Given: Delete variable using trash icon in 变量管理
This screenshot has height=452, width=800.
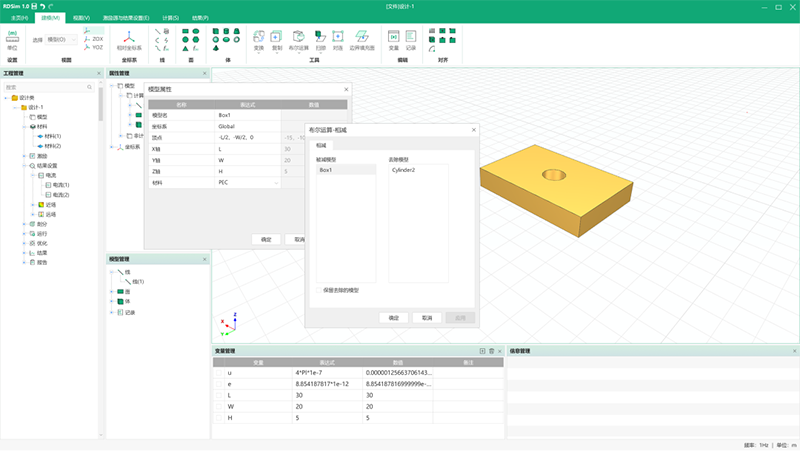Looking at the screenshot, I should (491, 351).
